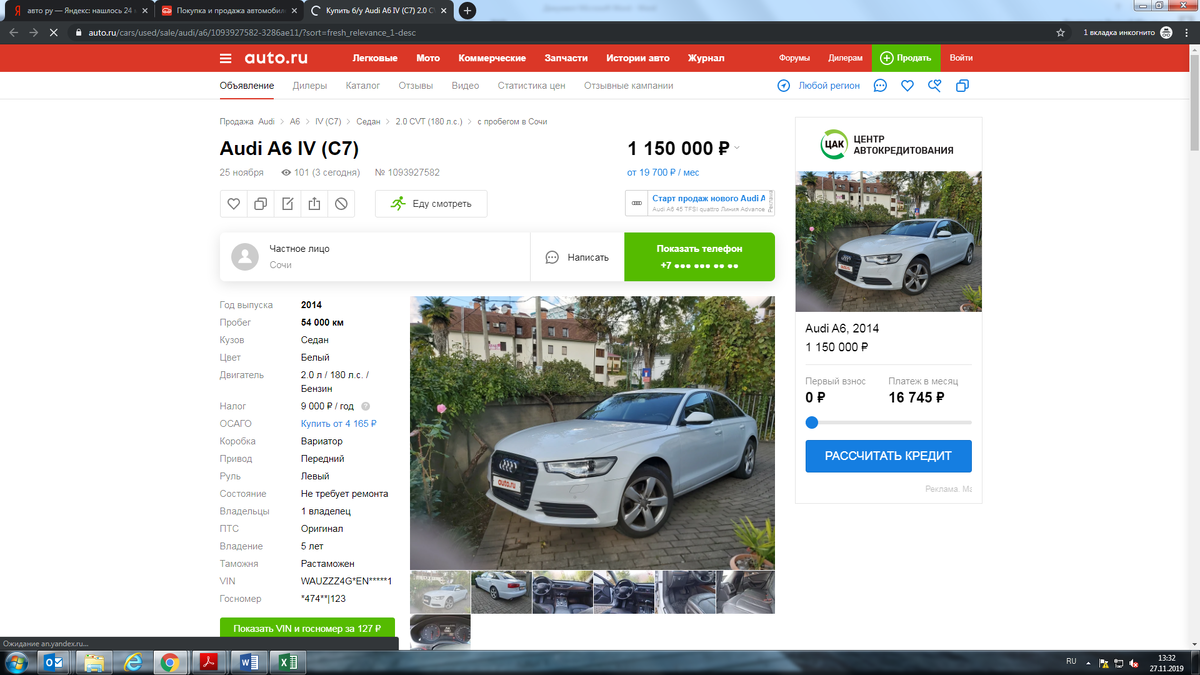1200x675 pixels.
Task: Click the Купить от 4 165 ₽ OSAGO link
Action: point(339,424)
